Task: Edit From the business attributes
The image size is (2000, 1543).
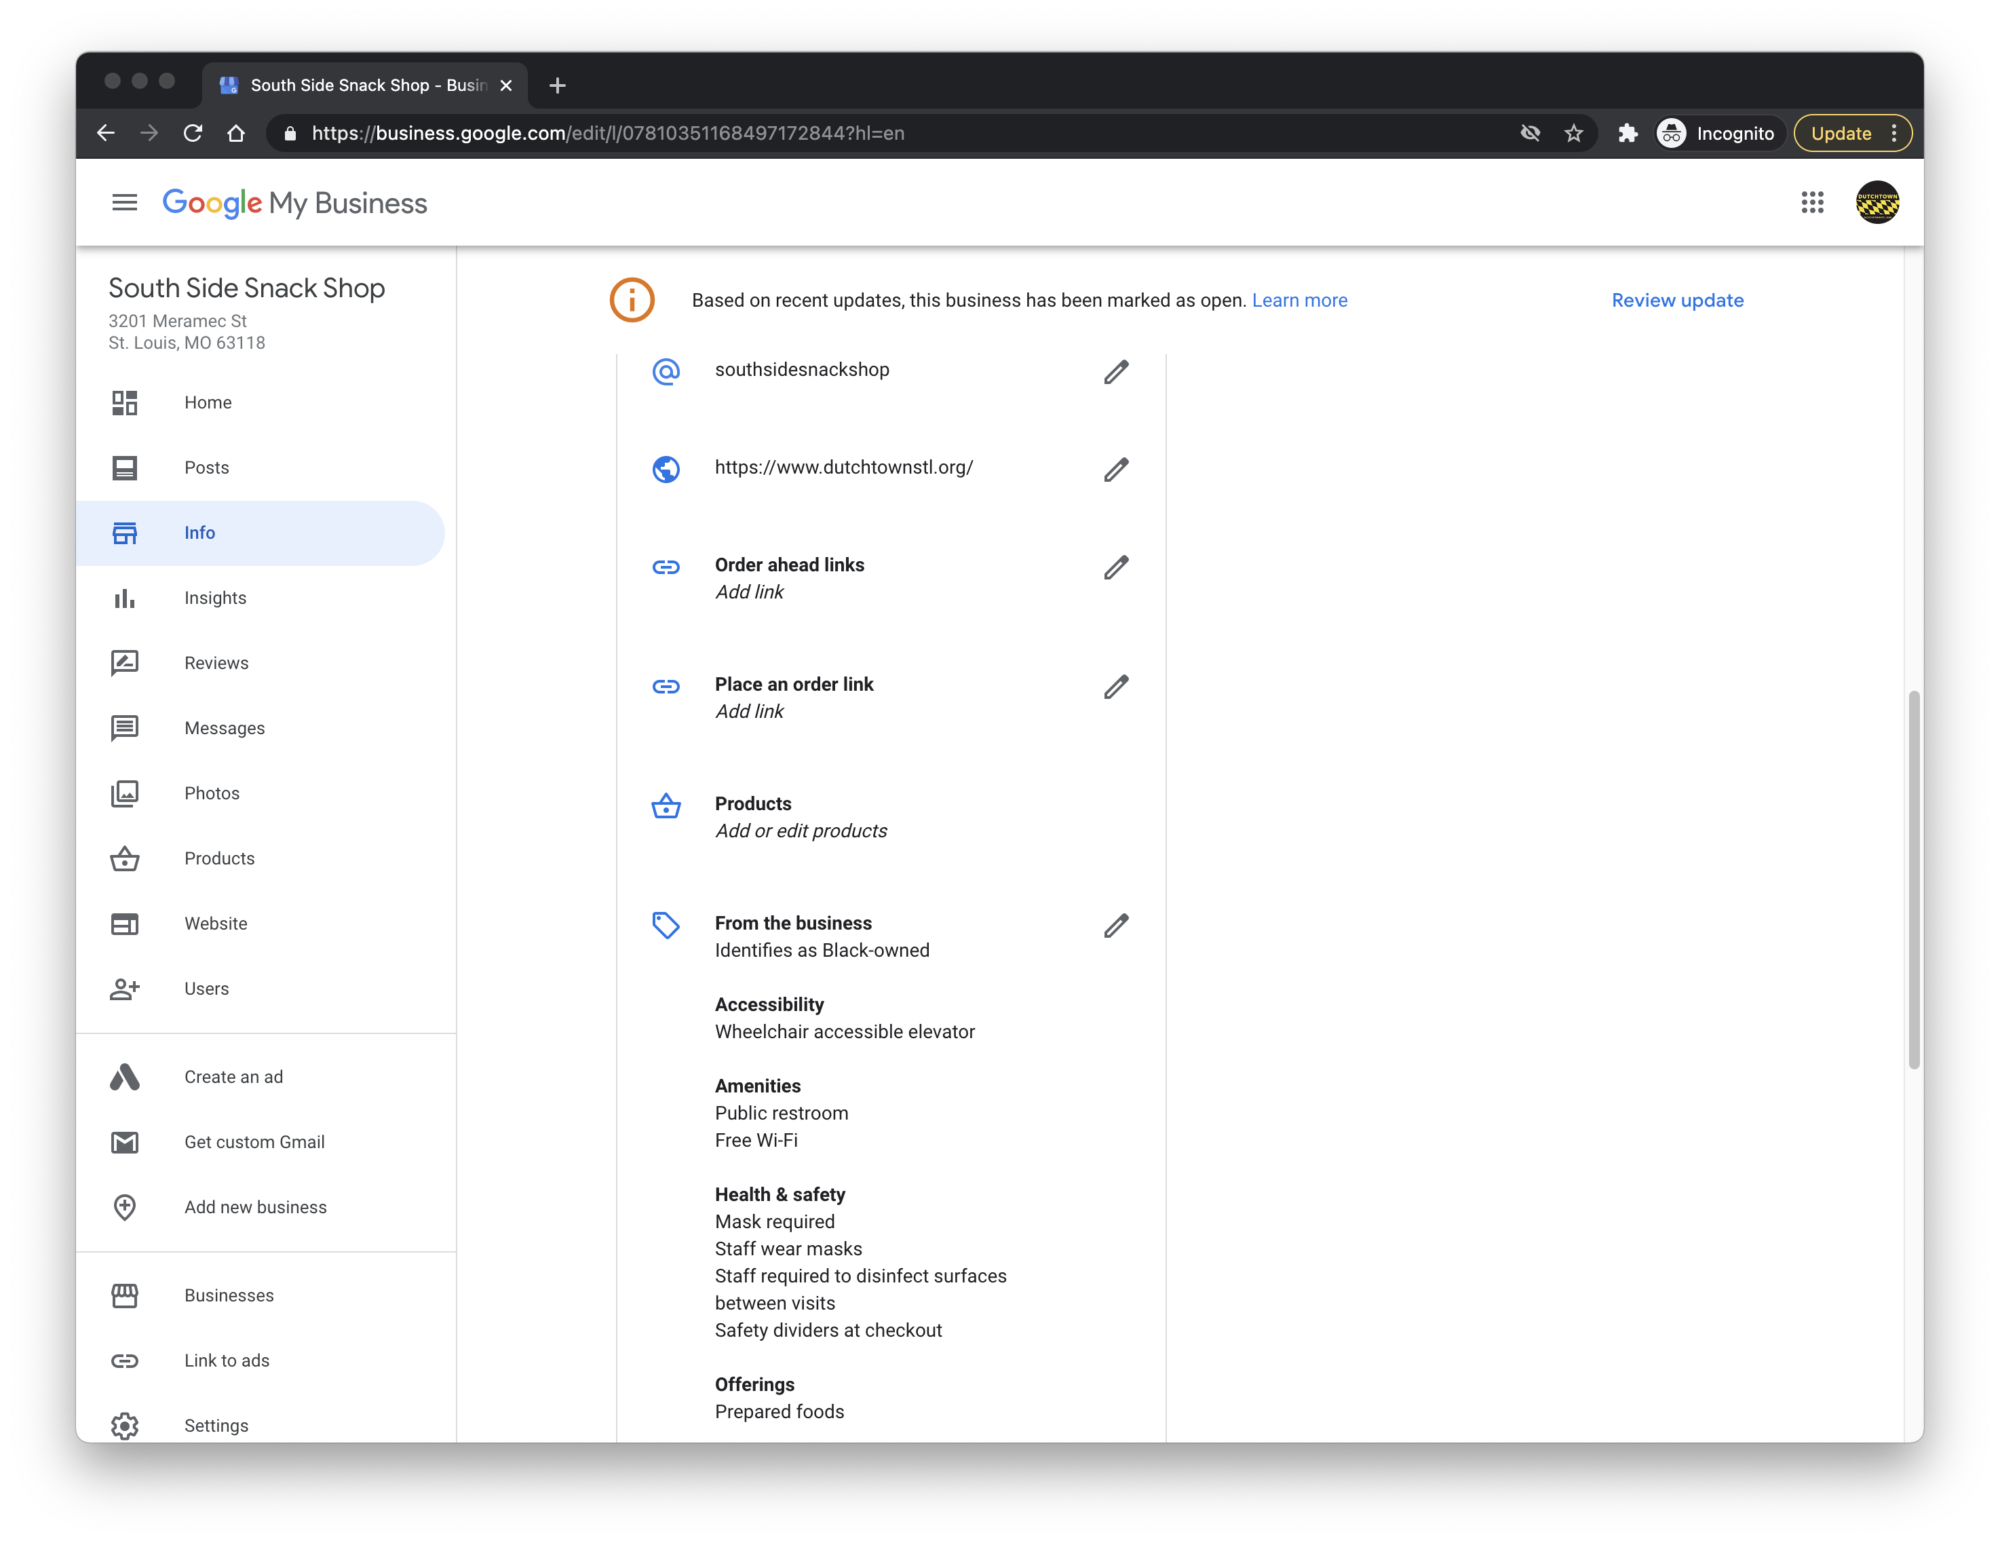Action: tap(1116, 925)
